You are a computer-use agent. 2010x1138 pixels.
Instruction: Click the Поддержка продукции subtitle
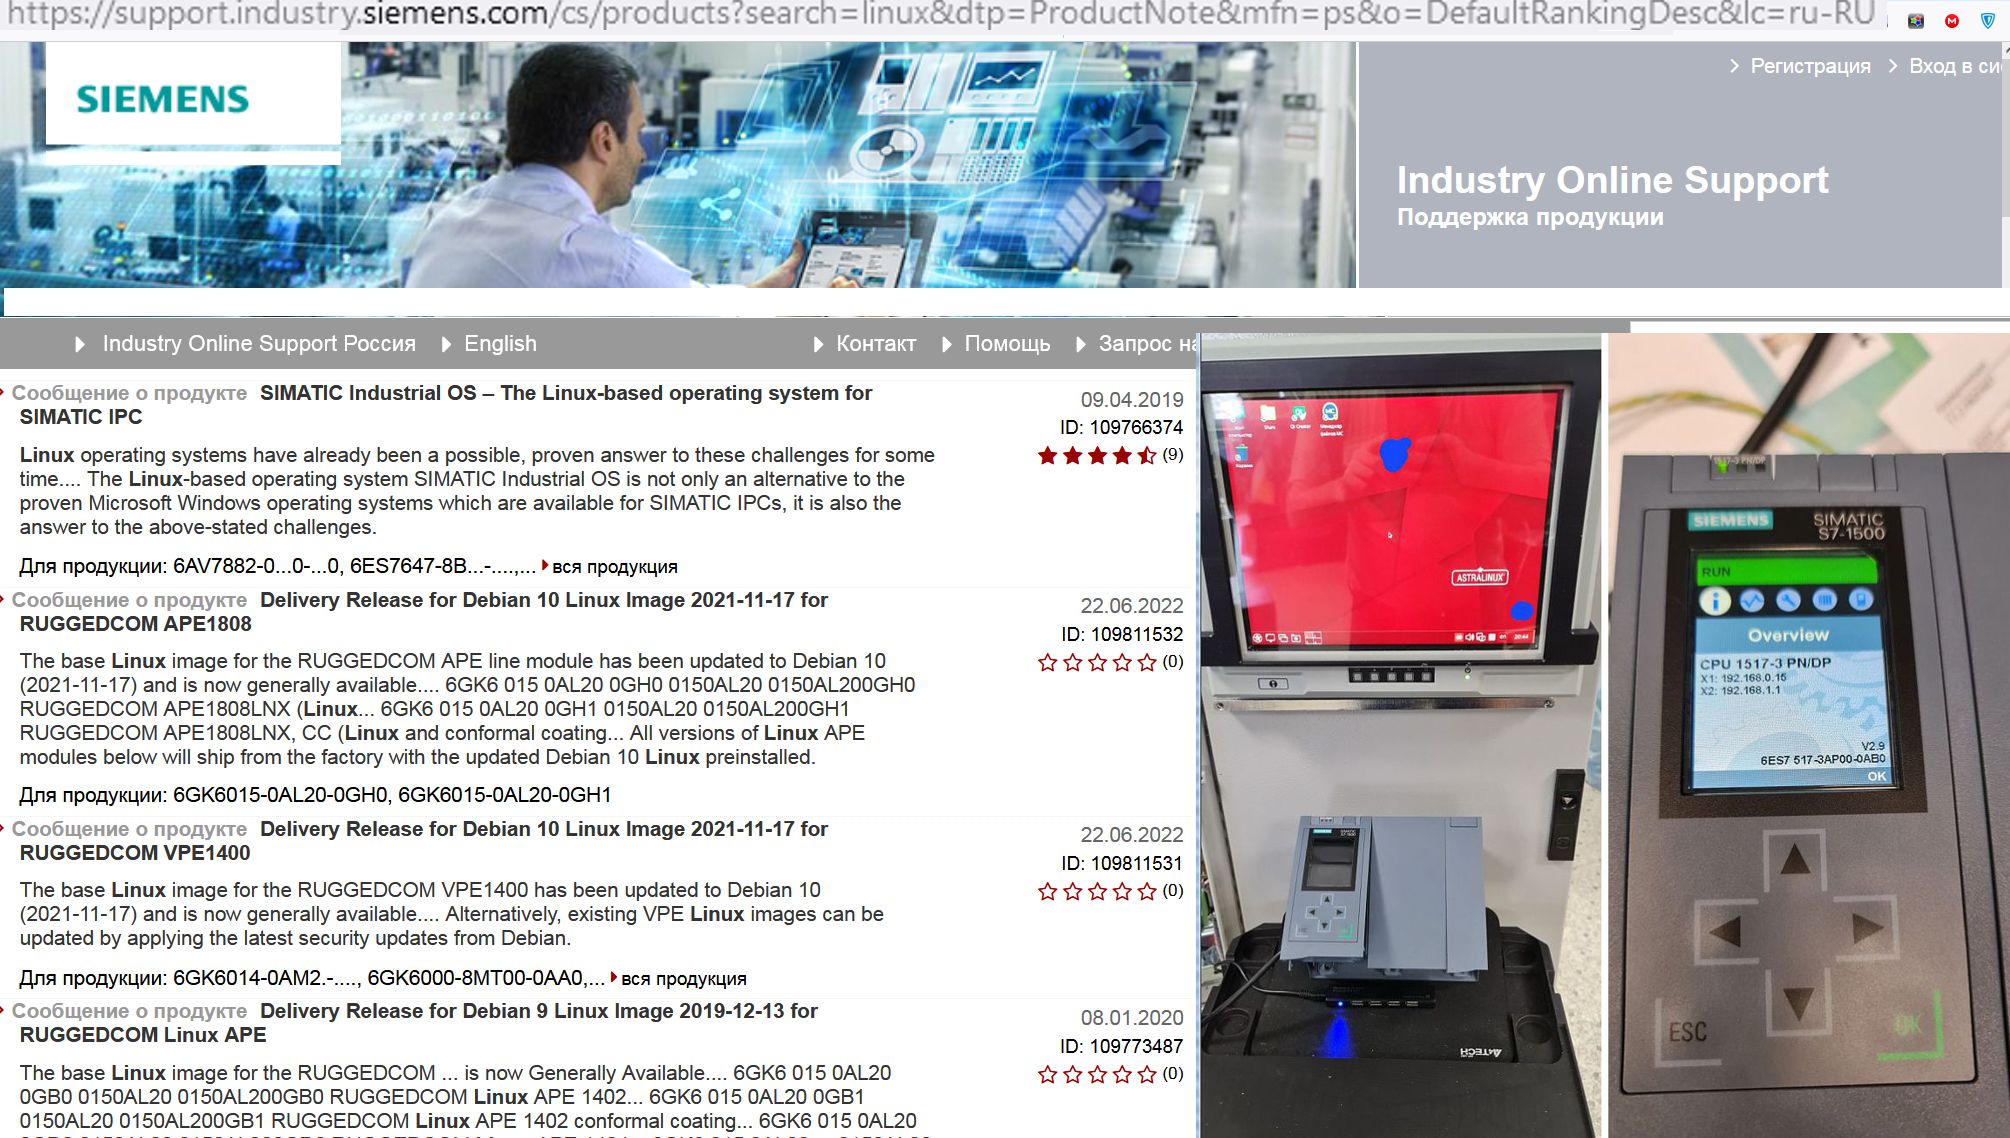(1530, 218)
